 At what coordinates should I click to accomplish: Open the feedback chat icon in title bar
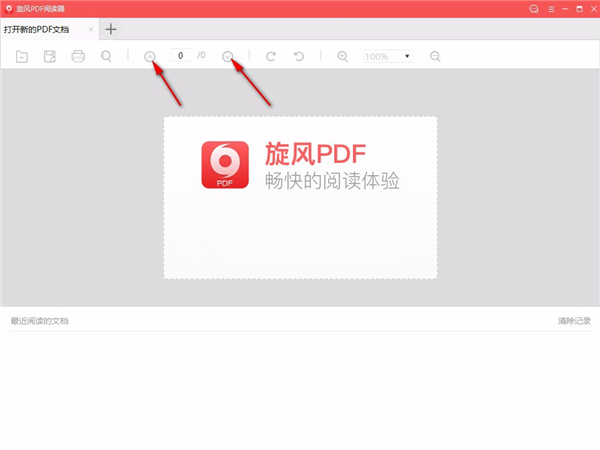(534, 9)
